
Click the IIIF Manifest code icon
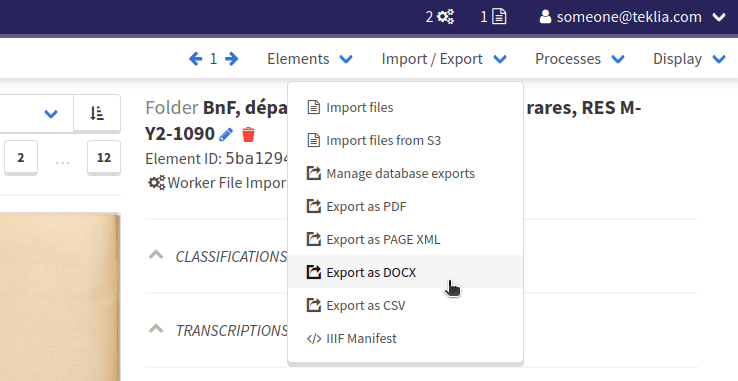click(313, 339)
